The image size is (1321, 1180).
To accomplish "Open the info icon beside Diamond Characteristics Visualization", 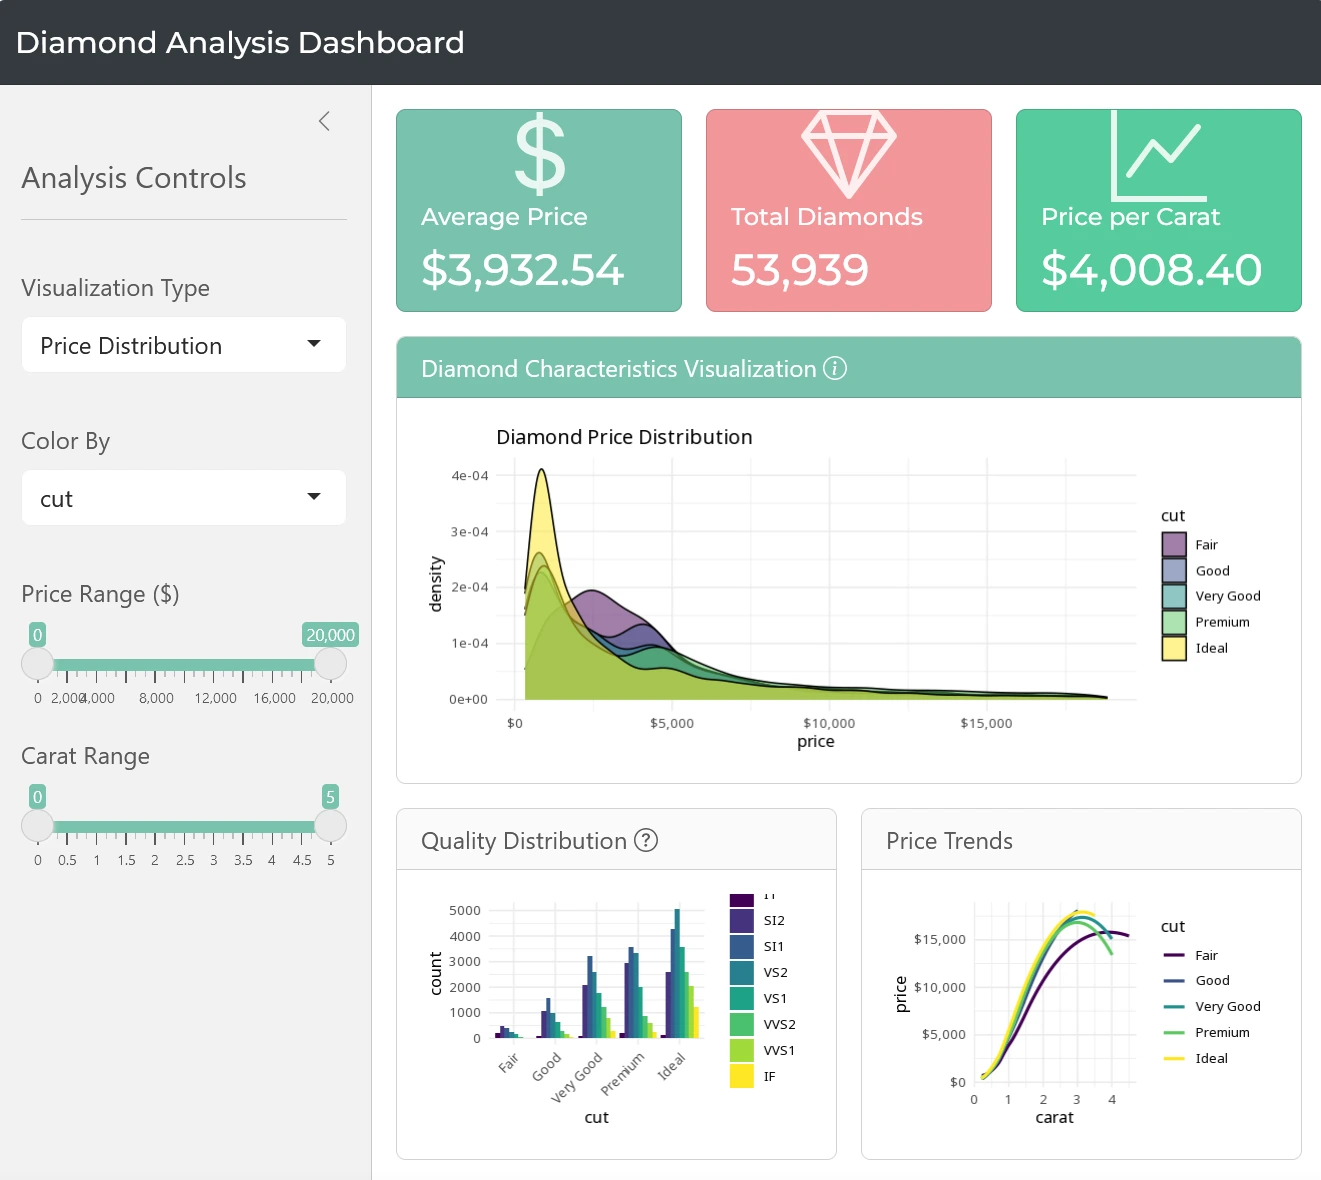I will click(835, 368).
